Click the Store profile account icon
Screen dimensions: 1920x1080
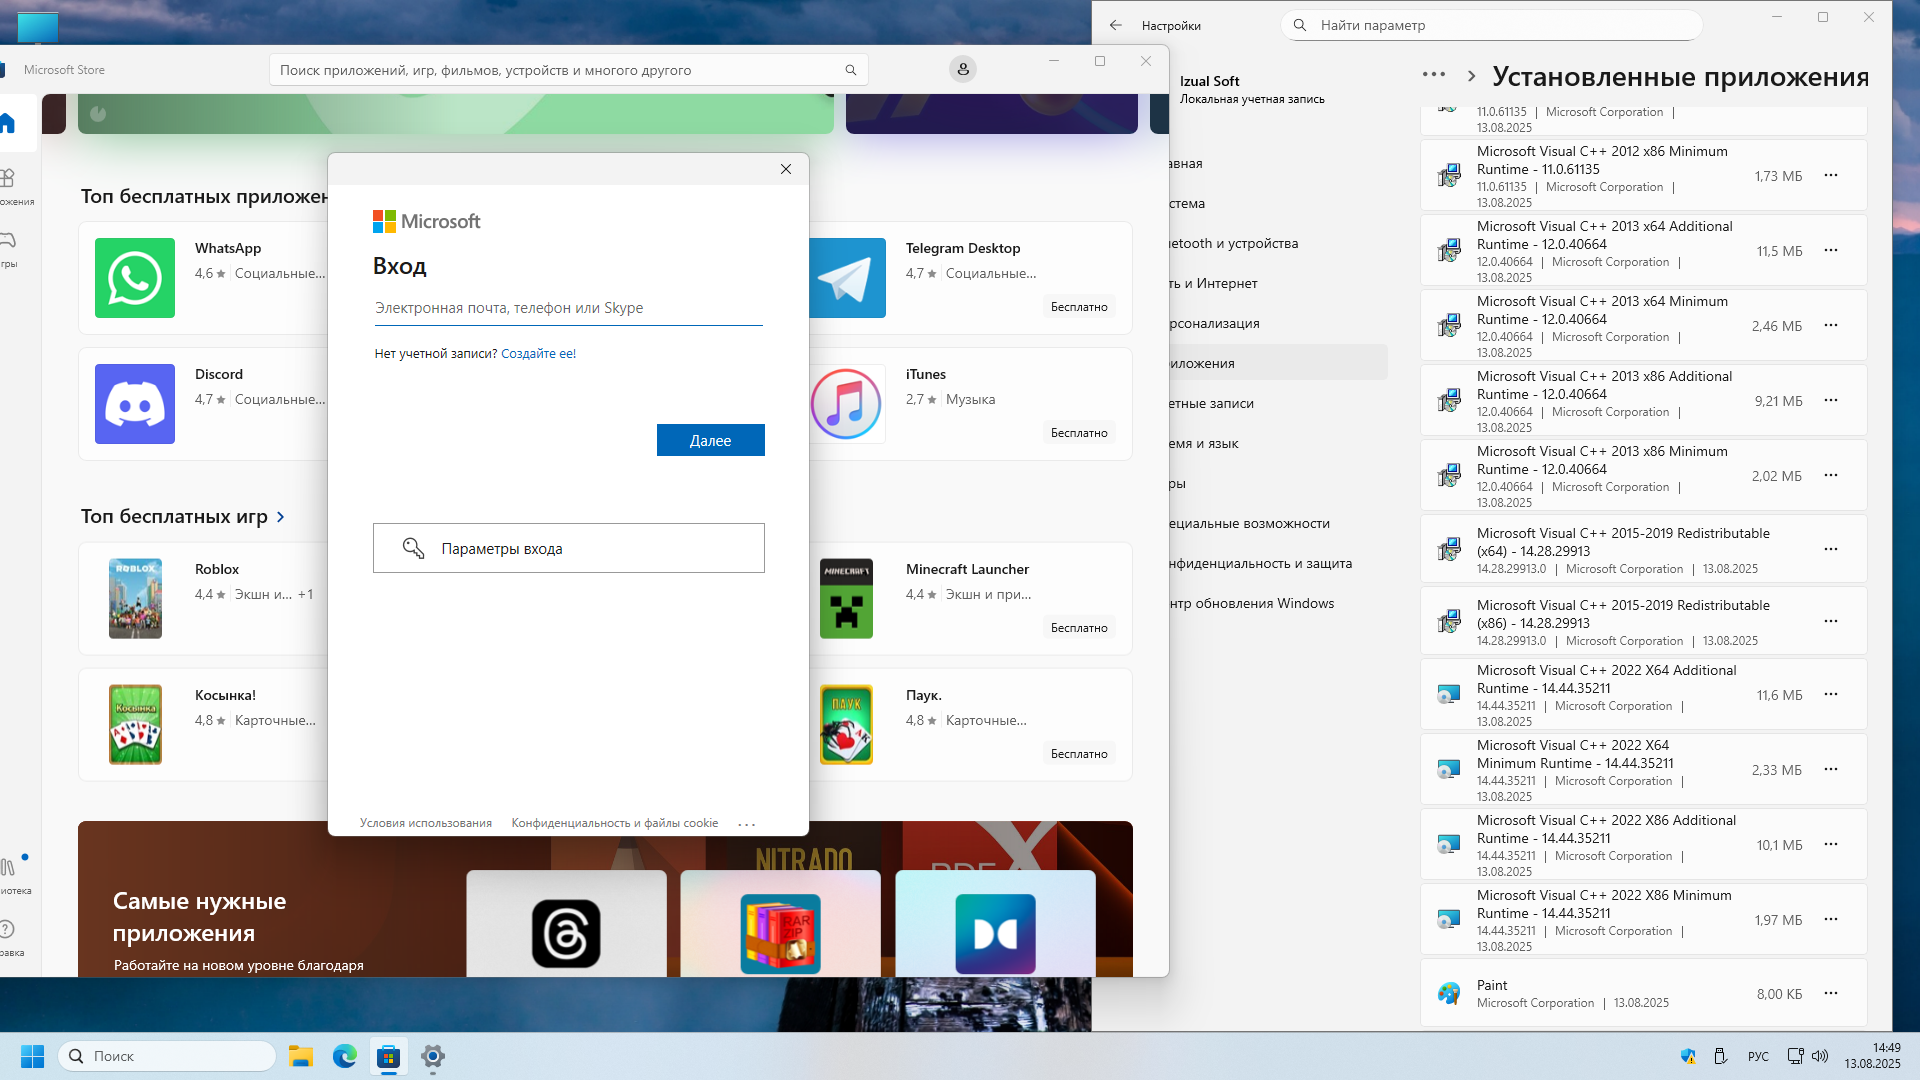[x=963, y=69]
